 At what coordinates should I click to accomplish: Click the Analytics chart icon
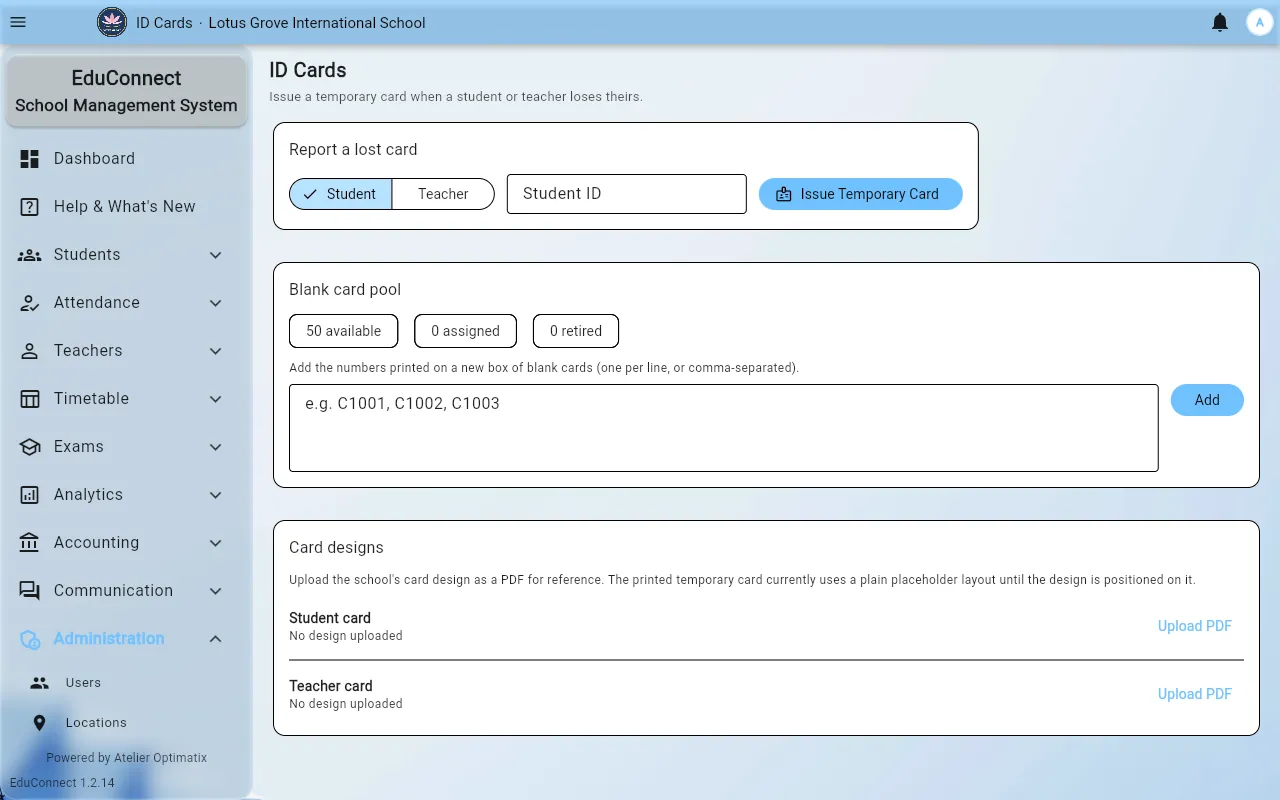click(30, 494)
